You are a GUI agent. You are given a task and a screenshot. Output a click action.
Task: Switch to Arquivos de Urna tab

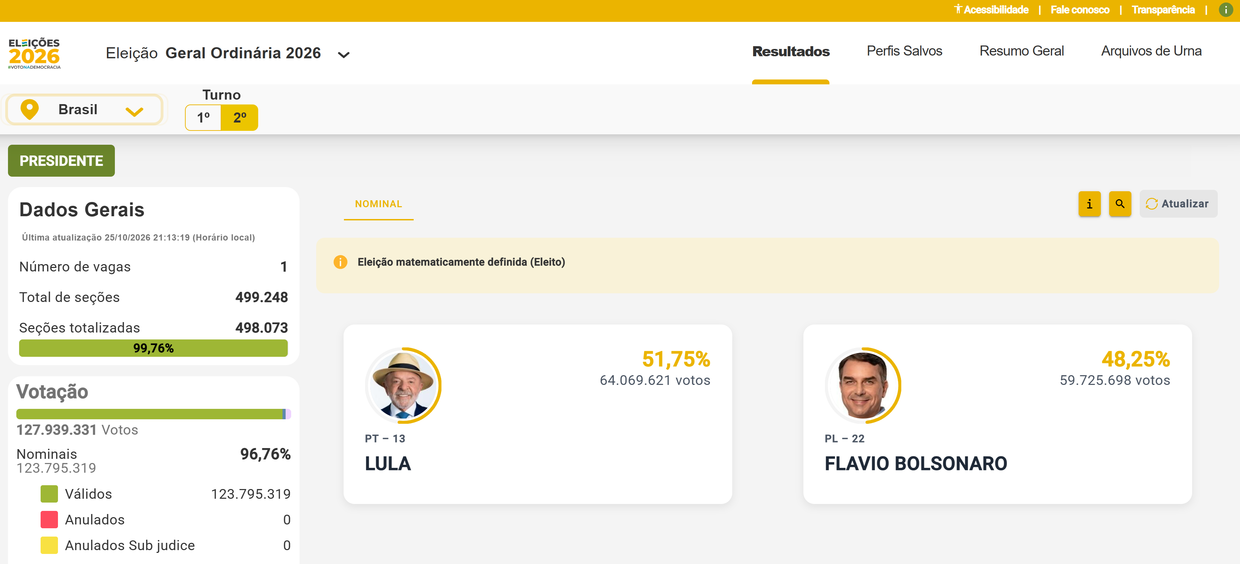point(1151,51)
